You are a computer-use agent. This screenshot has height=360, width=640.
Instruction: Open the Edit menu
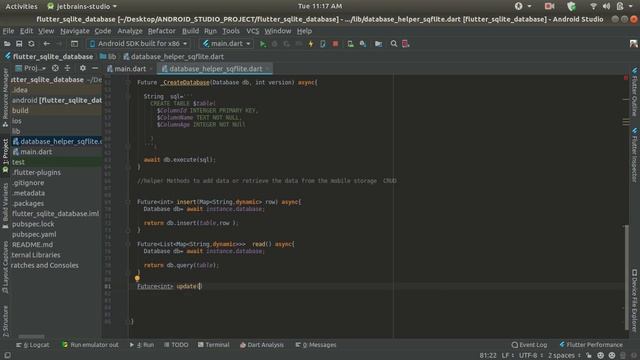coord(26,31)
